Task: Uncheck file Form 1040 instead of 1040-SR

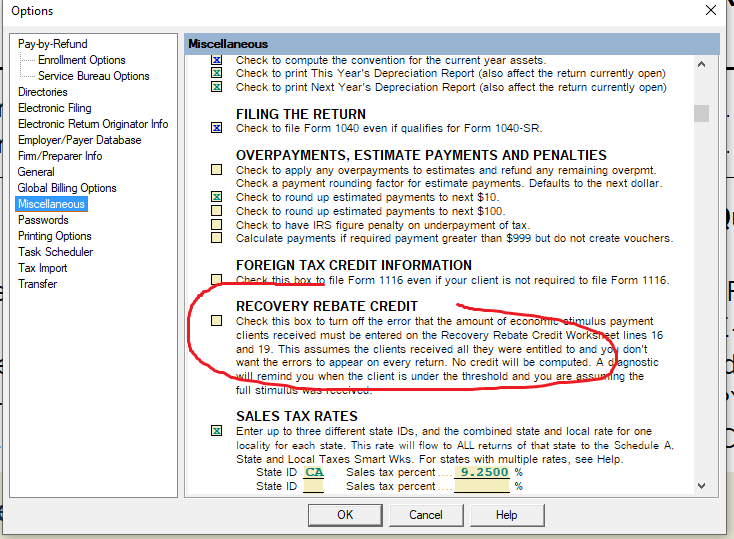Action: [x=216, y=128]
